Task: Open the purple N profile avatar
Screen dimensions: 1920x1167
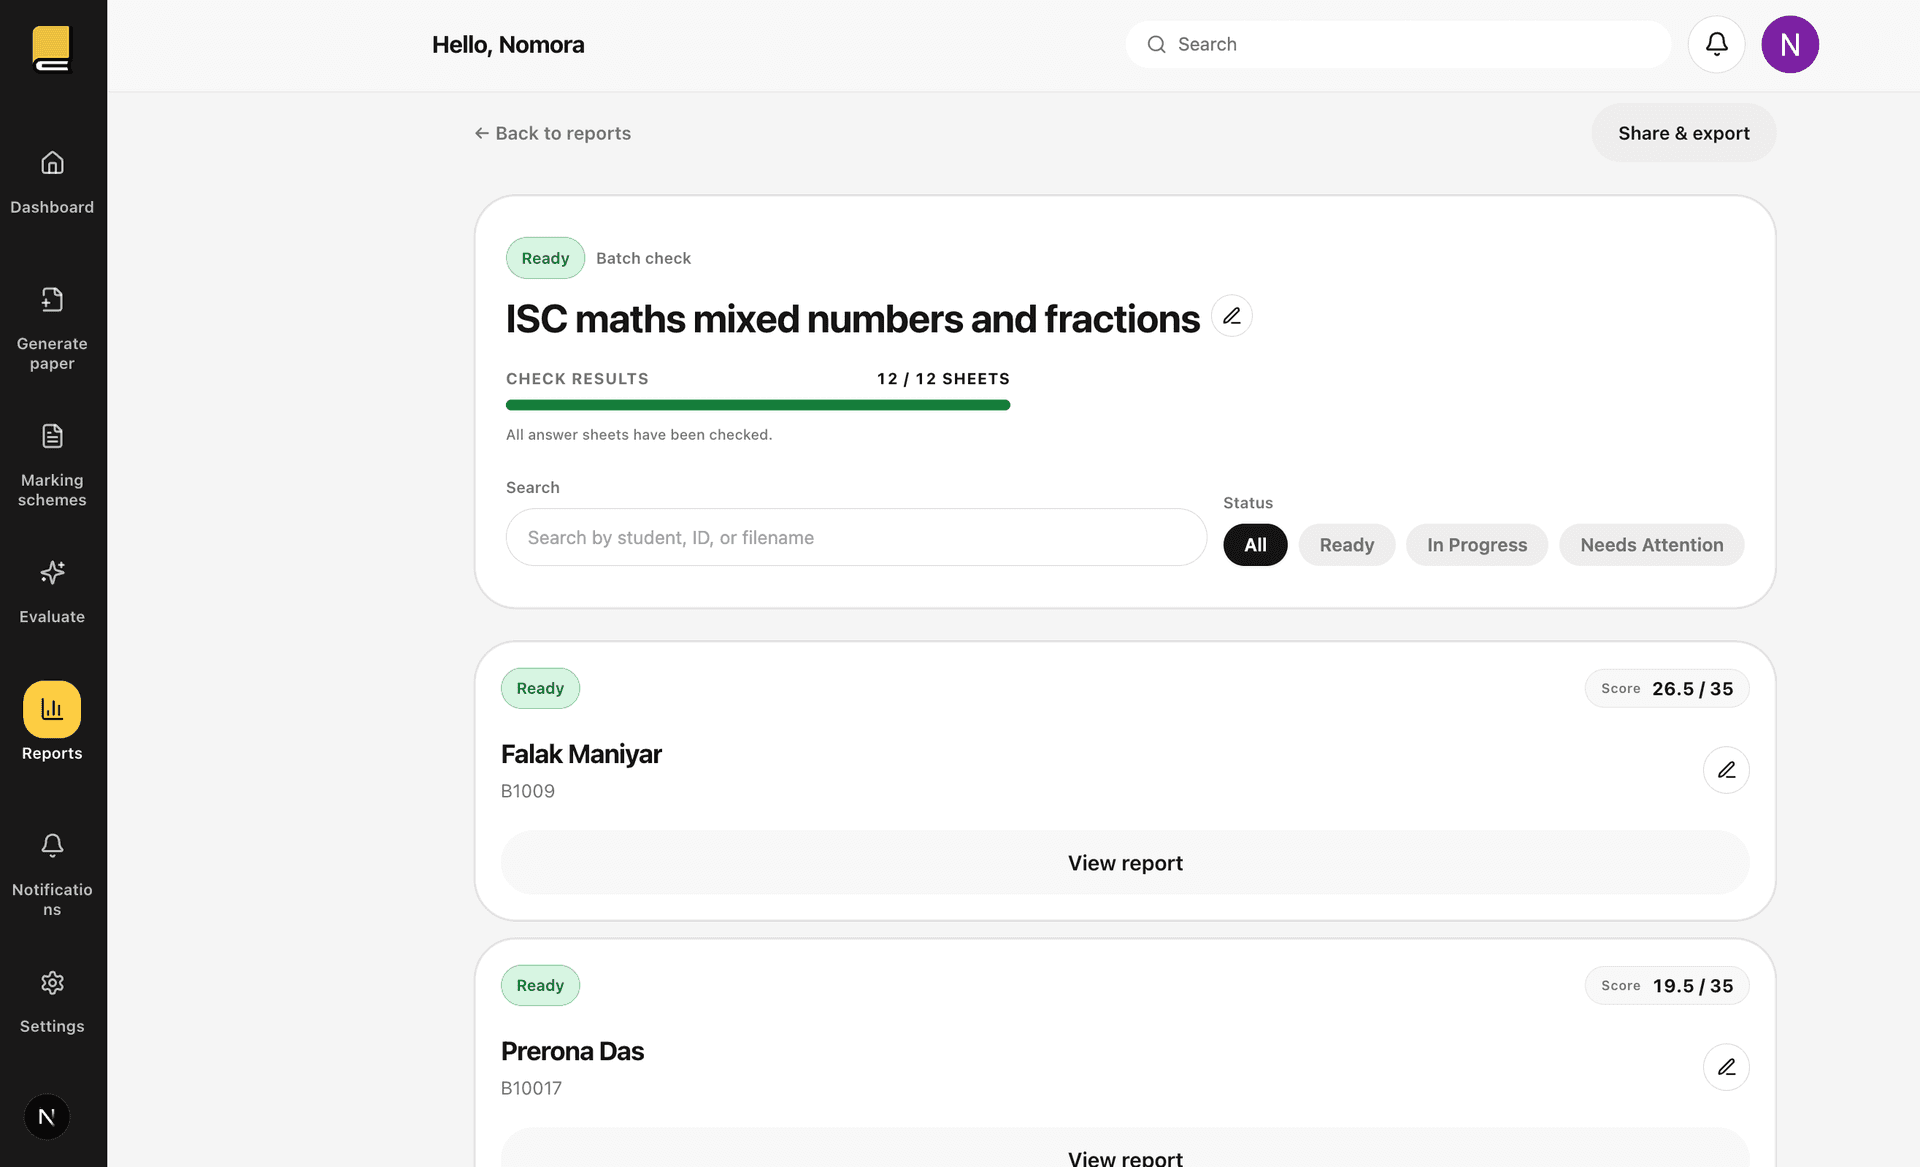Action: 1790,44
